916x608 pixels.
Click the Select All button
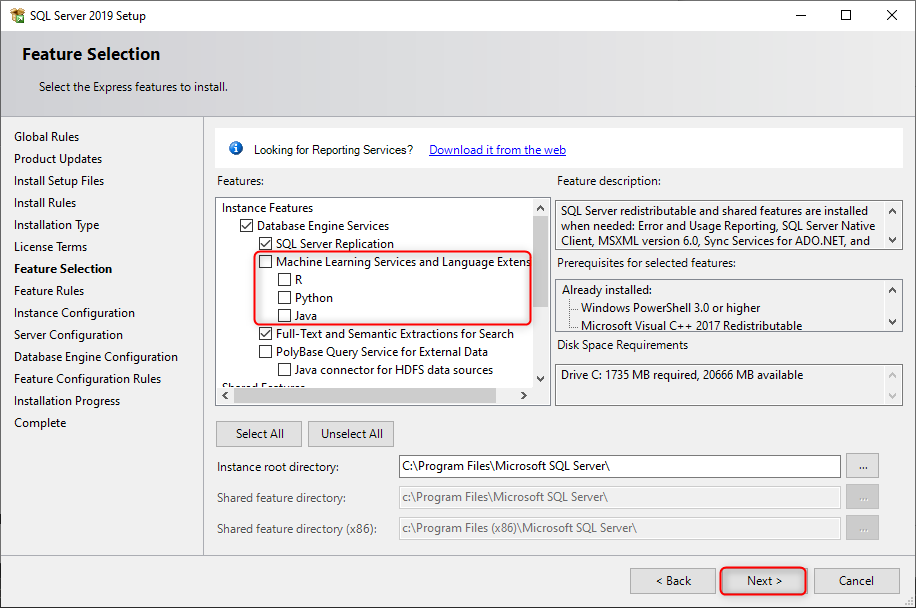point(259,434)
